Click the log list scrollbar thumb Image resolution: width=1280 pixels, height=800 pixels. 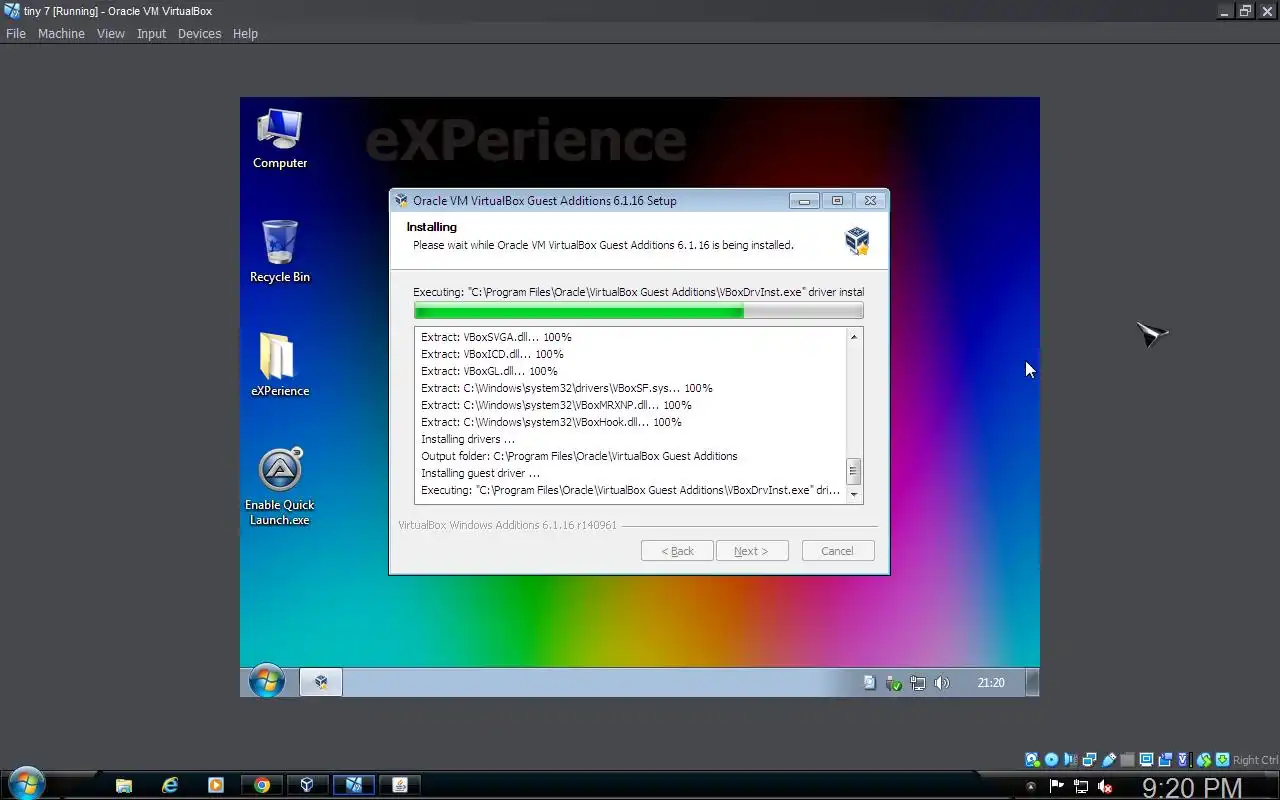(x=854, y=471)
